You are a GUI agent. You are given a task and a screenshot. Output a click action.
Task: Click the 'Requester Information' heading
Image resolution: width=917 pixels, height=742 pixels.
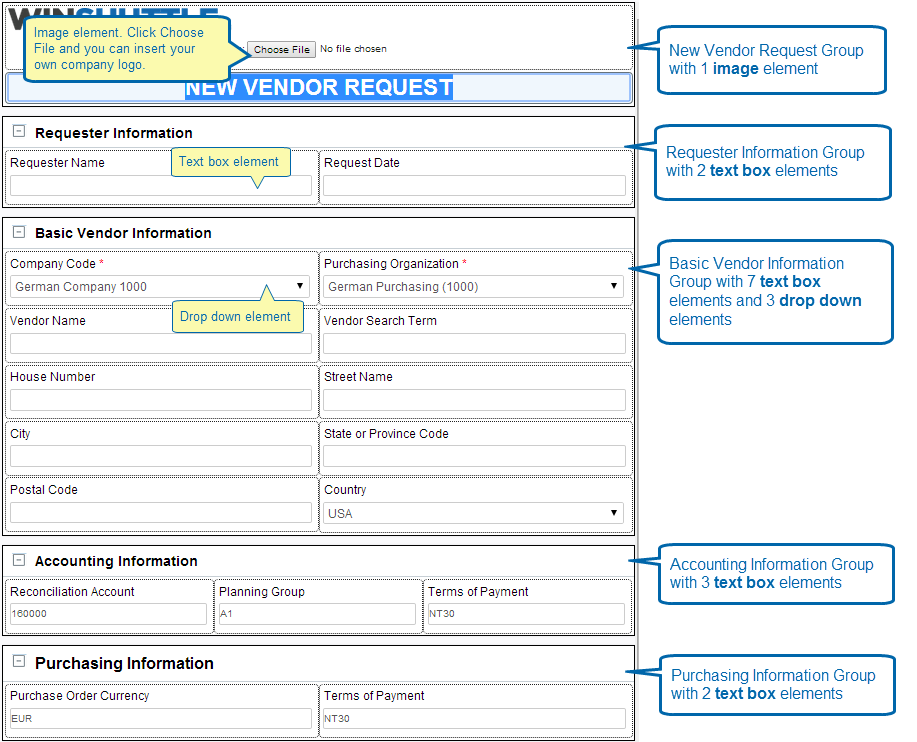[113, 133]
